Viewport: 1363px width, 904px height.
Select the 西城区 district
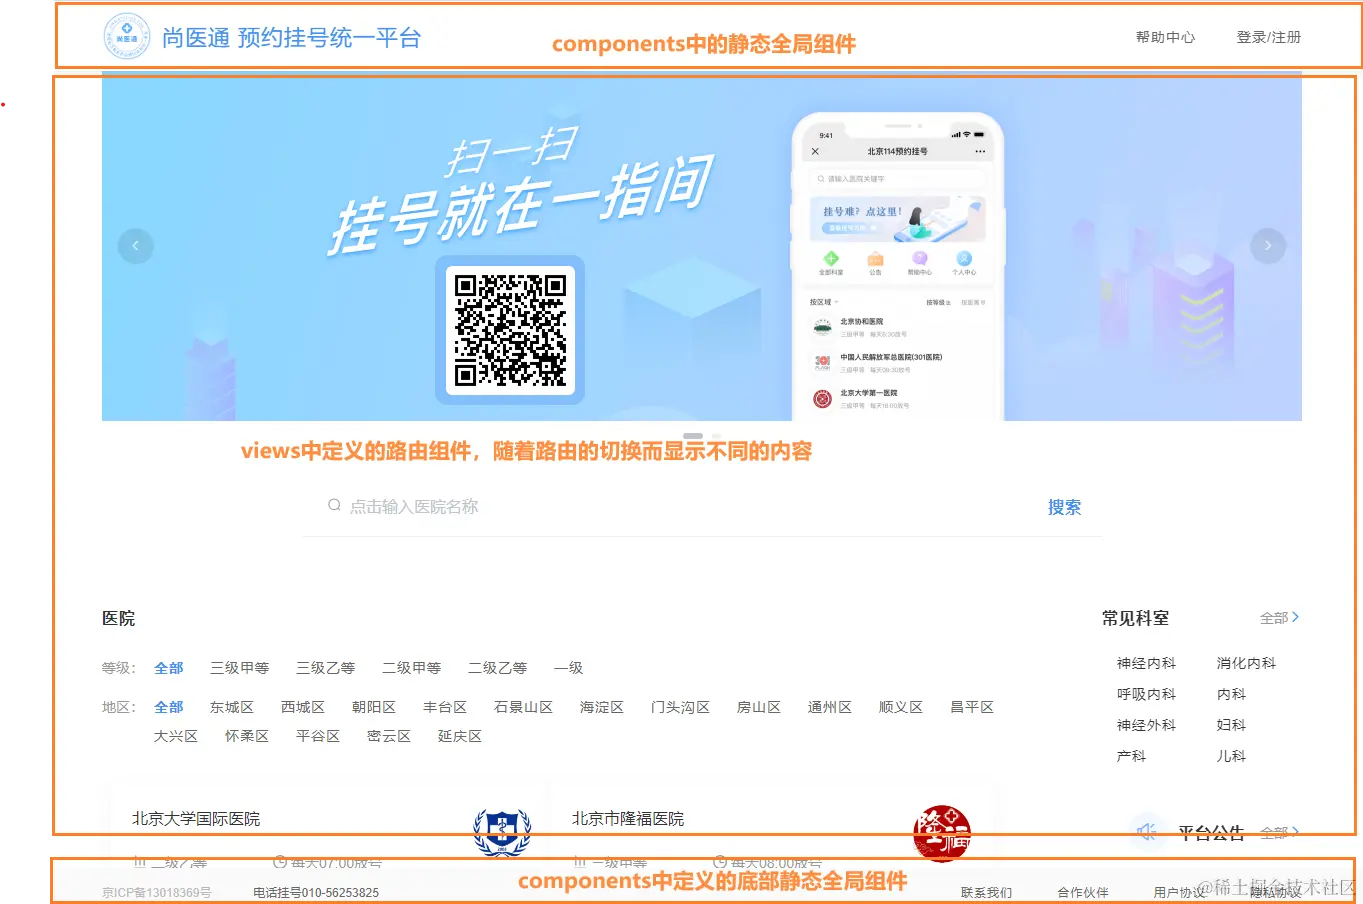coord(303,707)
